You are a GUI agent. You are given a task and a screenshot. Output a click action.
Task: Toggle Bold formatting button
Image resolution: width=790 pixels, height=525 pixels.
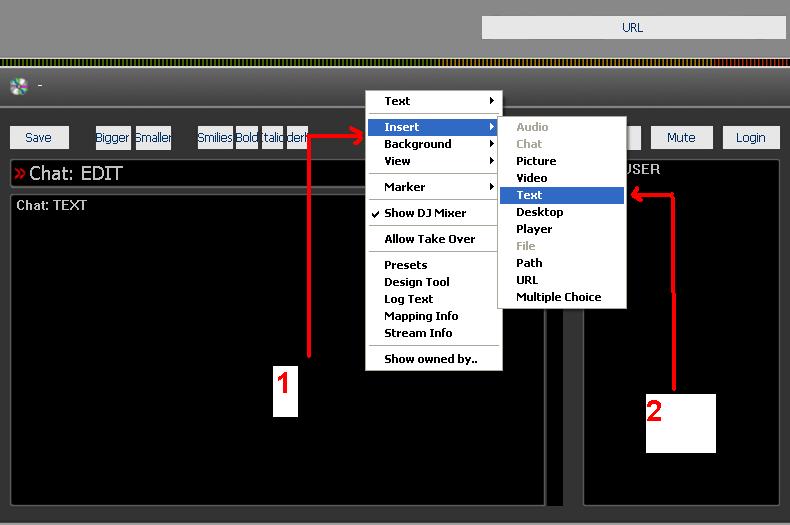tap(247, 138)
